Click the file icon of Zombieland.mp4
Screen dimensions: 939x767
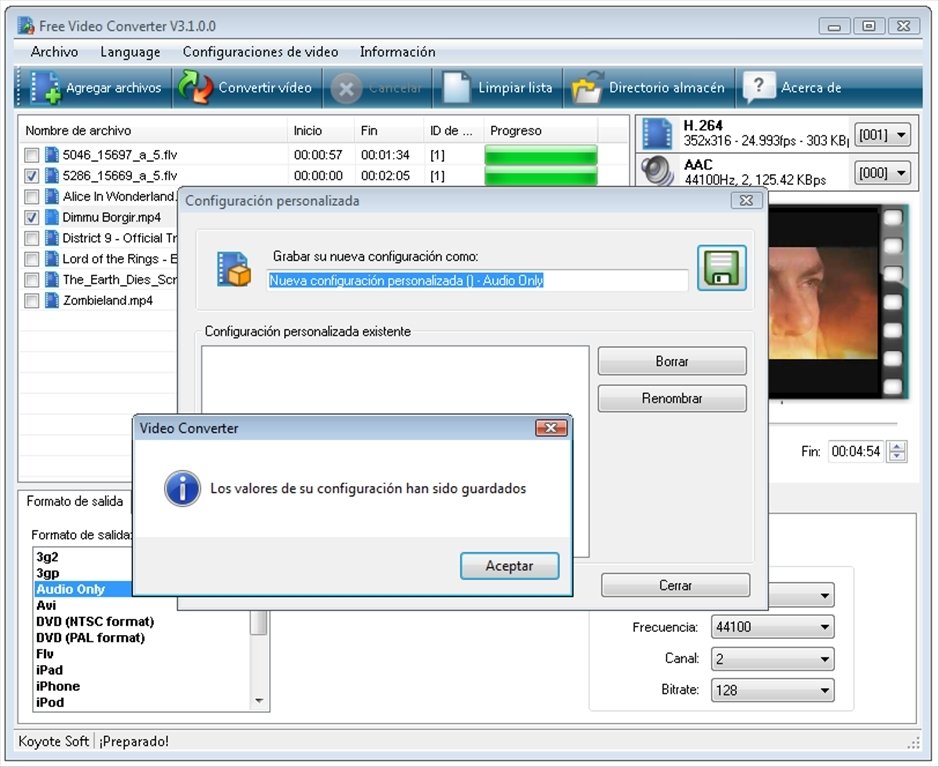[52, 300]
